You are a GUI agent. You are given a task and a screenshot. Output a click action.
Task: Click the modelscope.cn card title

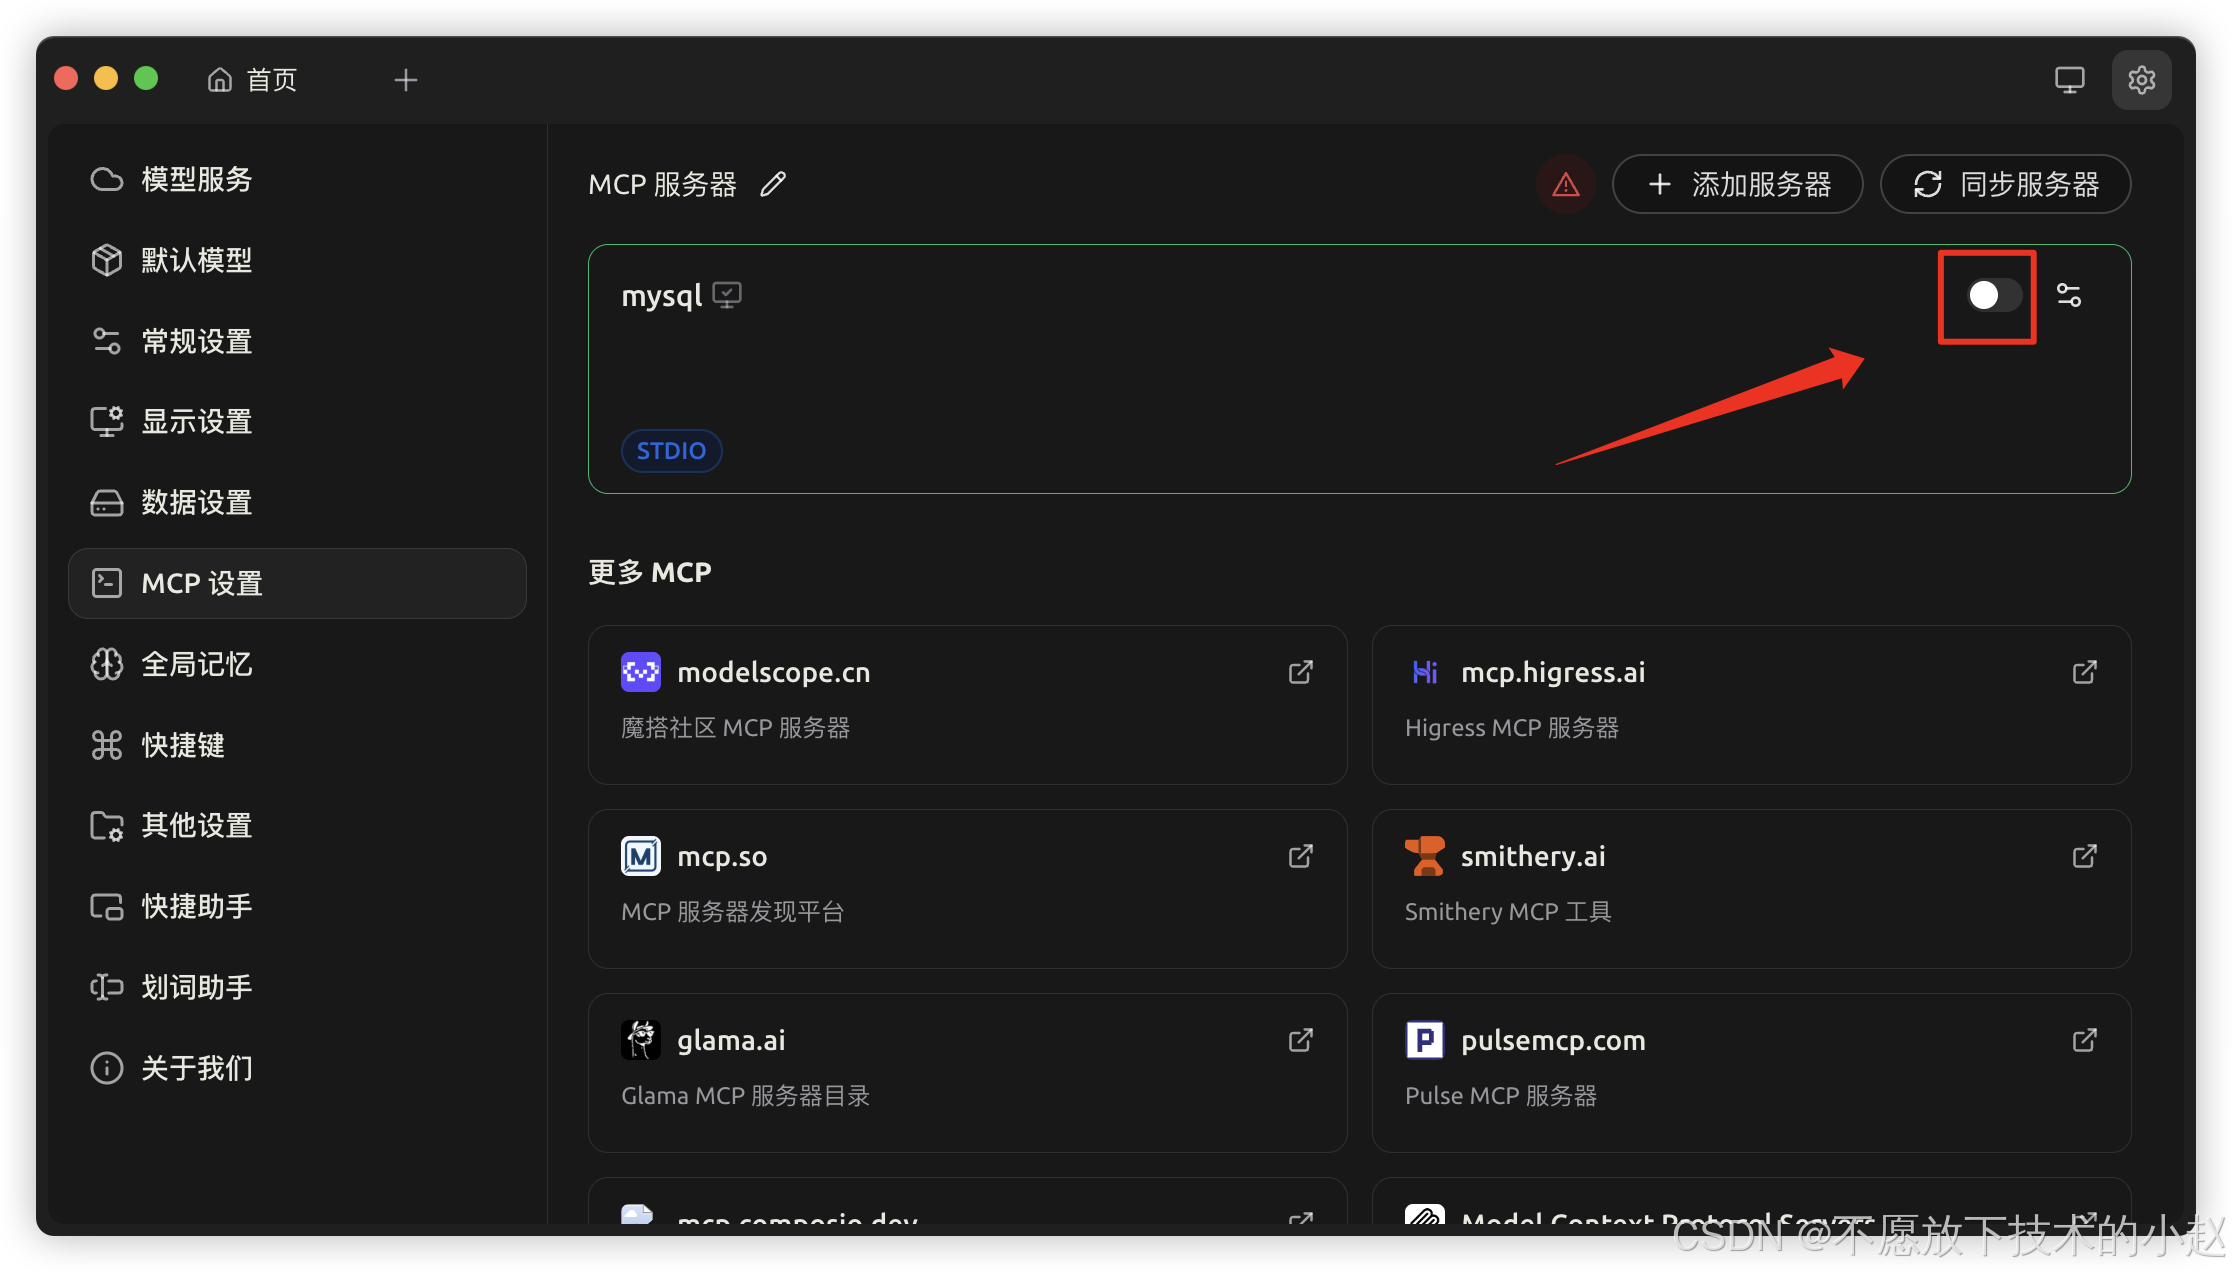coord(774,673)
